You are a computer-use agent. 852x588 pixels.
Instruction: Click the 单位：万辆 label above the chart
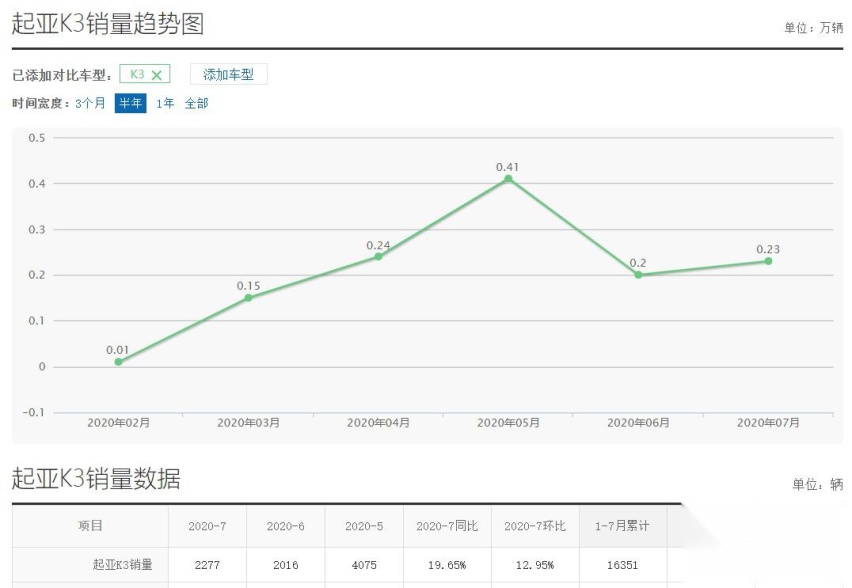click(x=813, y=28)
